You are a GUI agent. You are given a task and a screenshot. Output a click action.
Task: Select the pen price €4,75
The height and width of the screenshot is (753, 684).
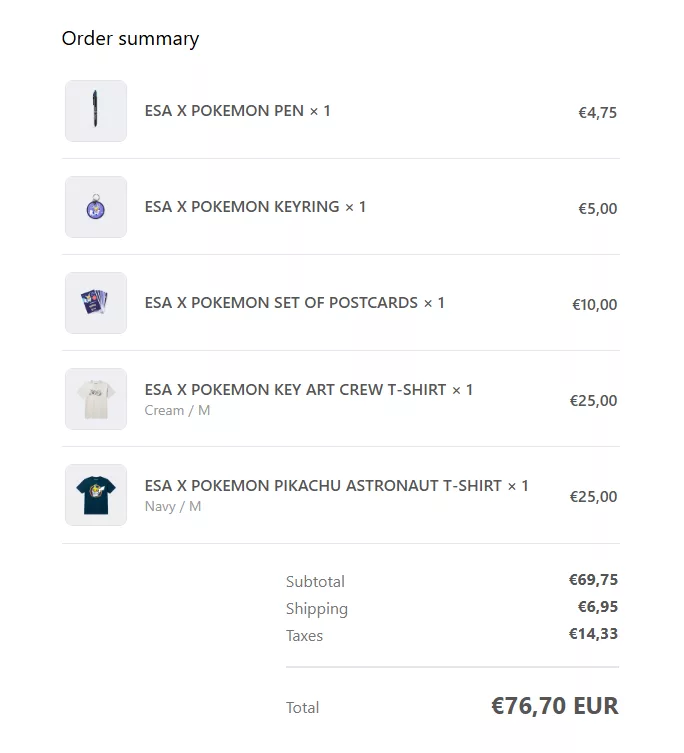[x=598, y=113]
